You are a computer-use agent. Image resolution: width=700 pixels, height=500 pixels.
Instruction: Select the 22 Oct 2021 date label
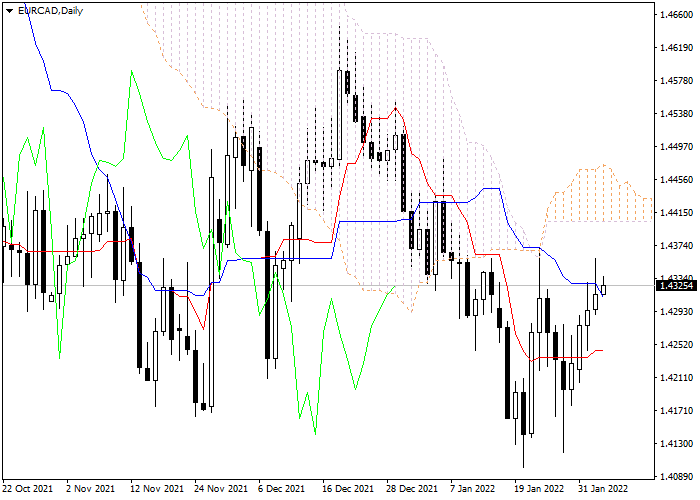(27, 488)
